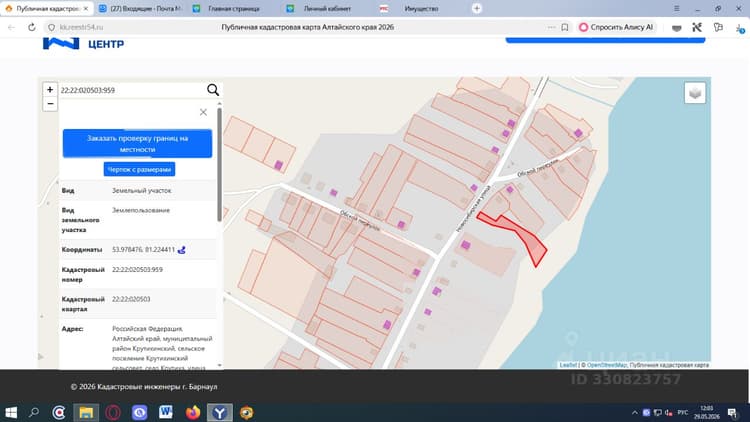Bookmark this page in the address bar
This screenshot has height=422, width=750.
pos(565,27)
